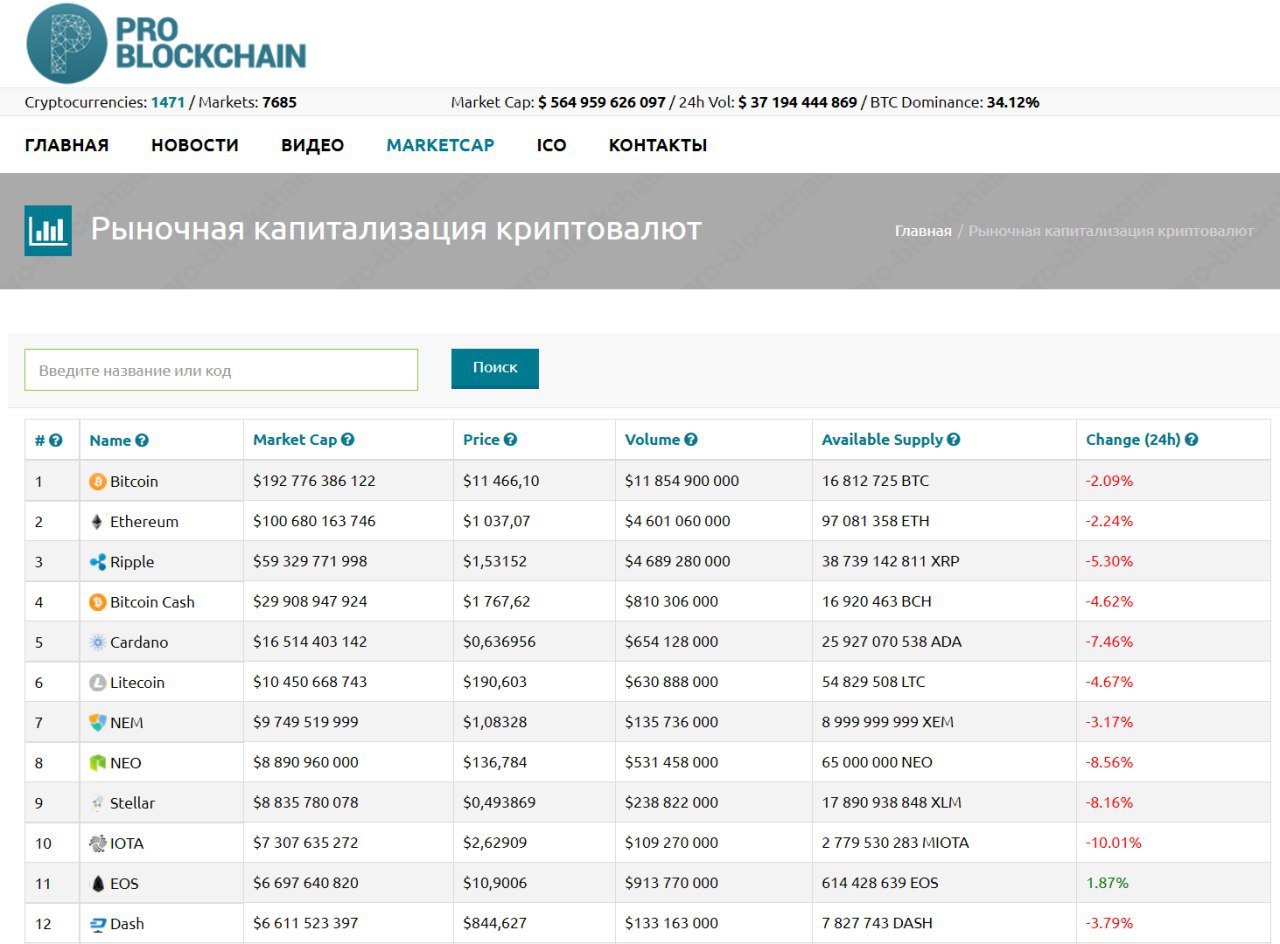Open the Dash coin name link
This screenshot has width=1280, height=944.
(x=127, y=924)
